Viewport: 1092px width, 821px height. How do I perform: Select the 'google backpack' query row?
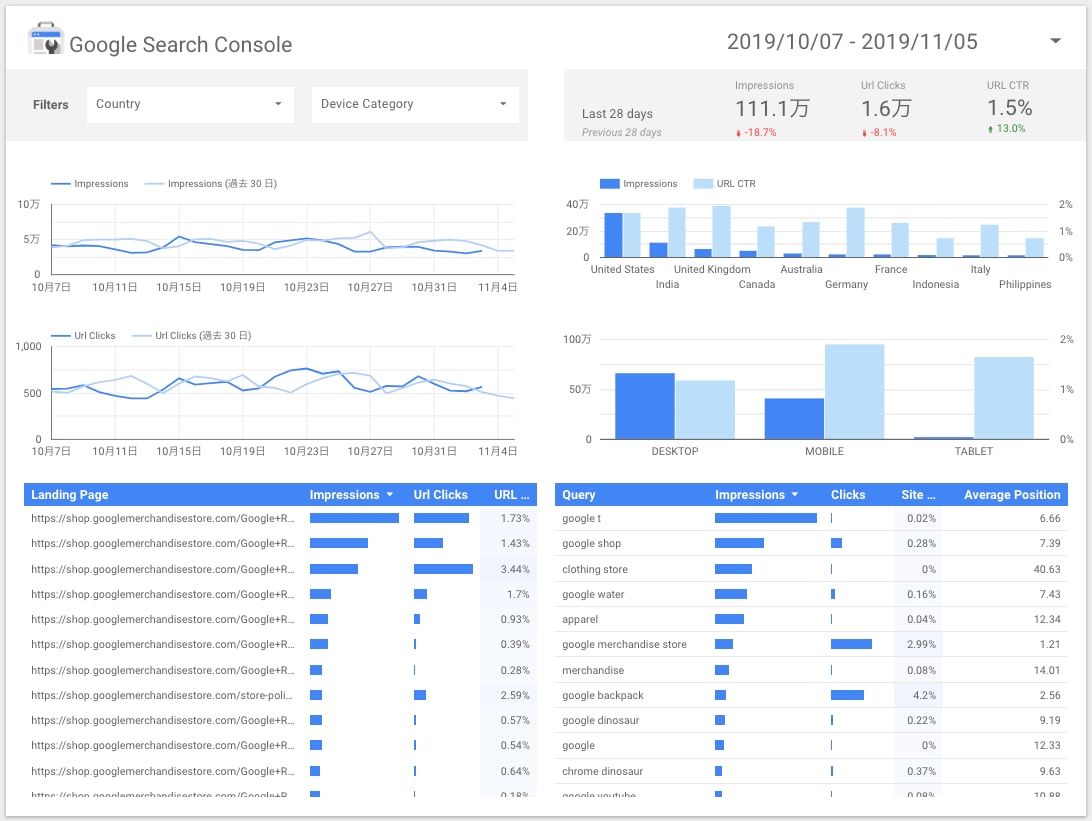(811, 695)
